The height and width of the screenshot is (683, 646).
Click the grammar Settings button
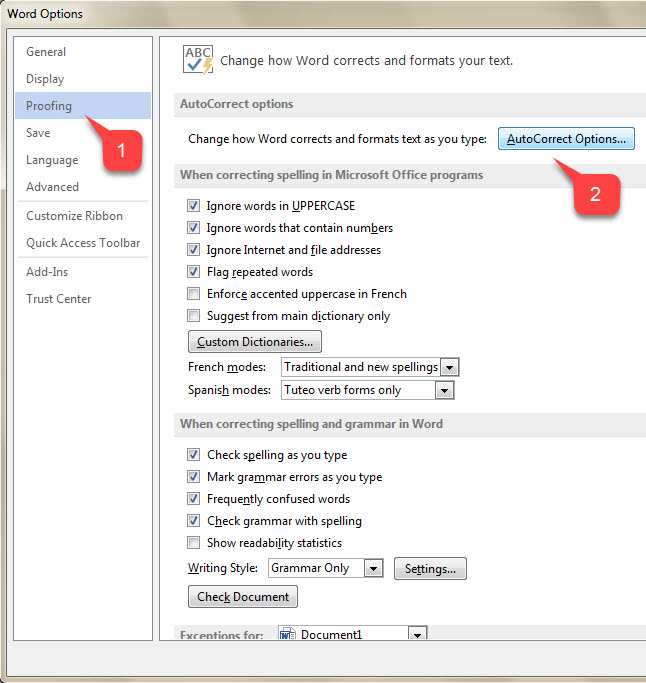pos(430,569)
